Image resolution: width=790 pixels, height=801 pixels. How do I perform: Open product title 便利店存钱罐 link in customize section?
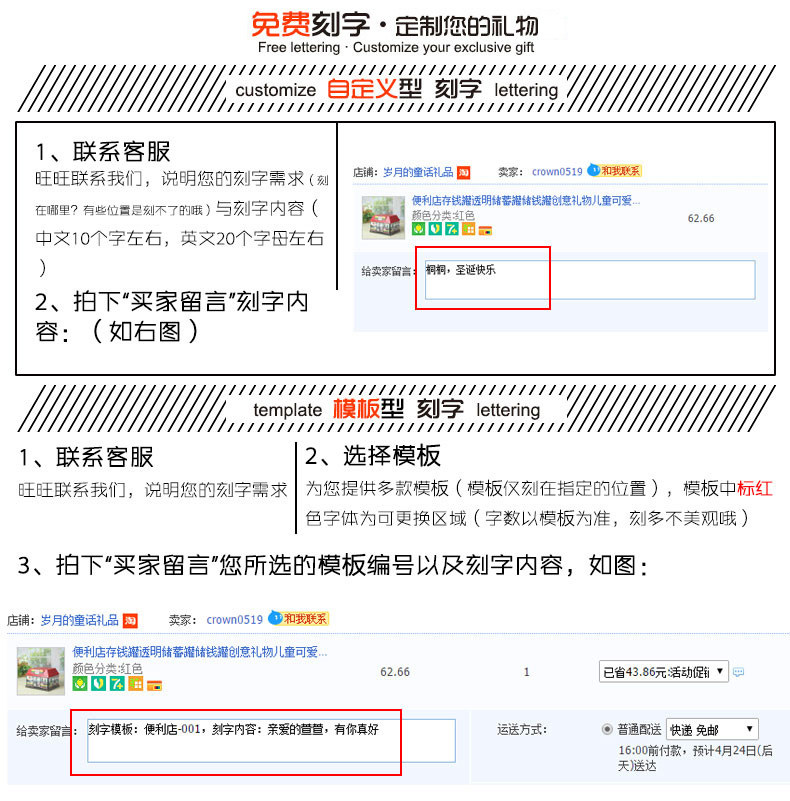[x=526, y=200]
